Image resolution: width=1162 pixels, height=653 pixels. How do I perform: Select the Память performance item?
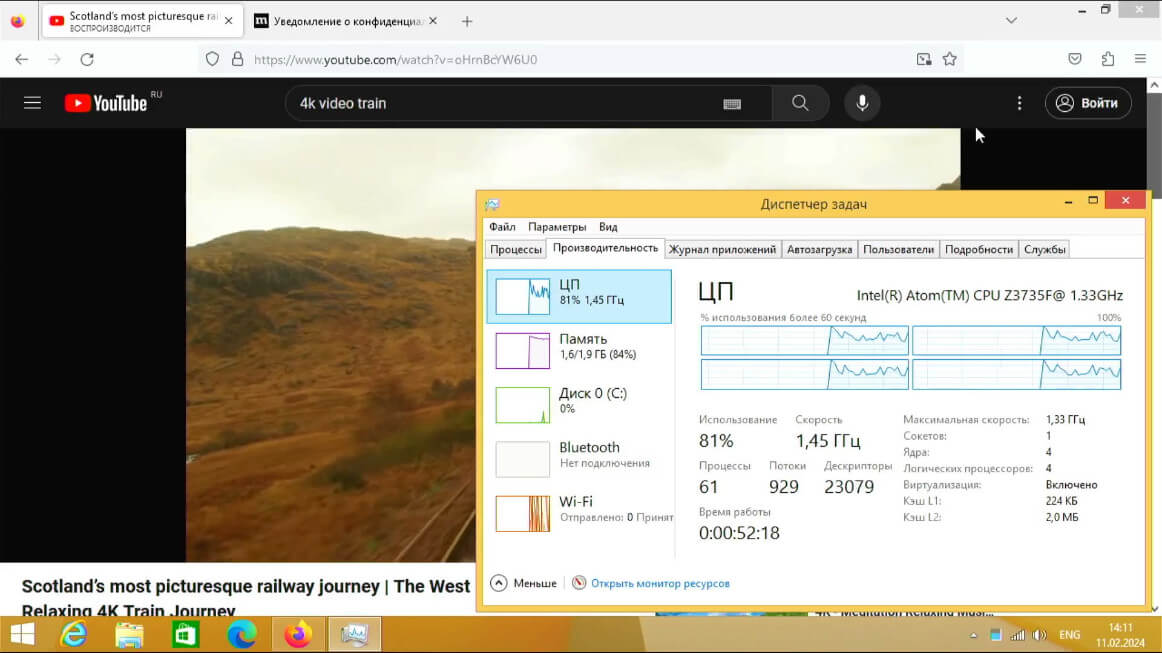[x=579, y=351]
